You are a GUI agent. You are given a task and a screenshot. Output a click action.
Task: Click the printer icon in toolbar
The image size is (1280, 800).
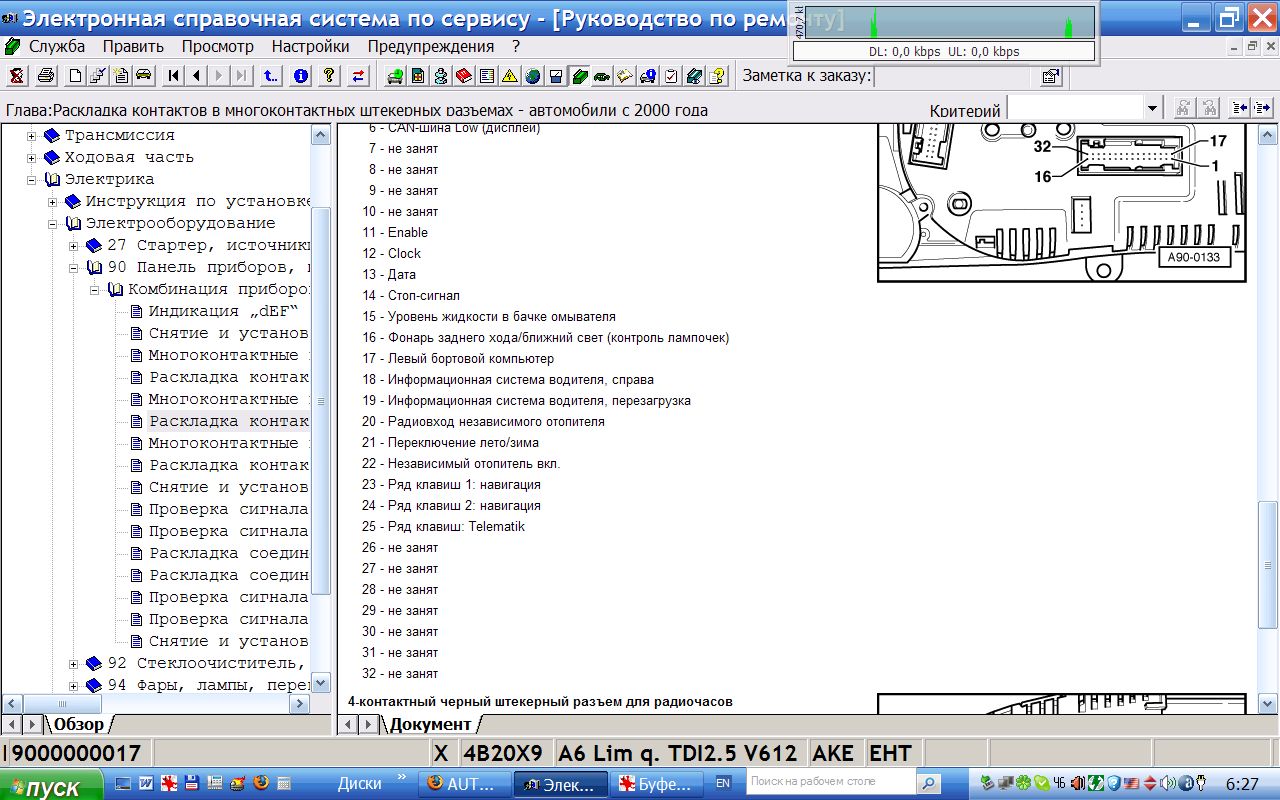click(x=46, y=76)
